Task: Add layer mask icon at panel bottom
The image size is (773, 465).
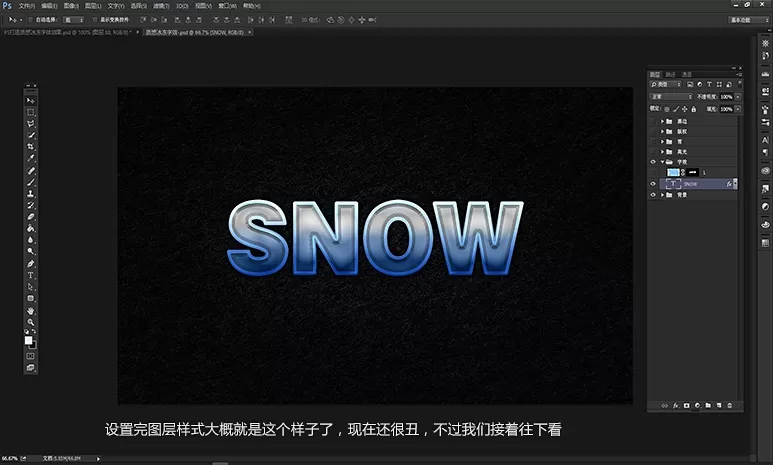Action: (x=686, y=405)
